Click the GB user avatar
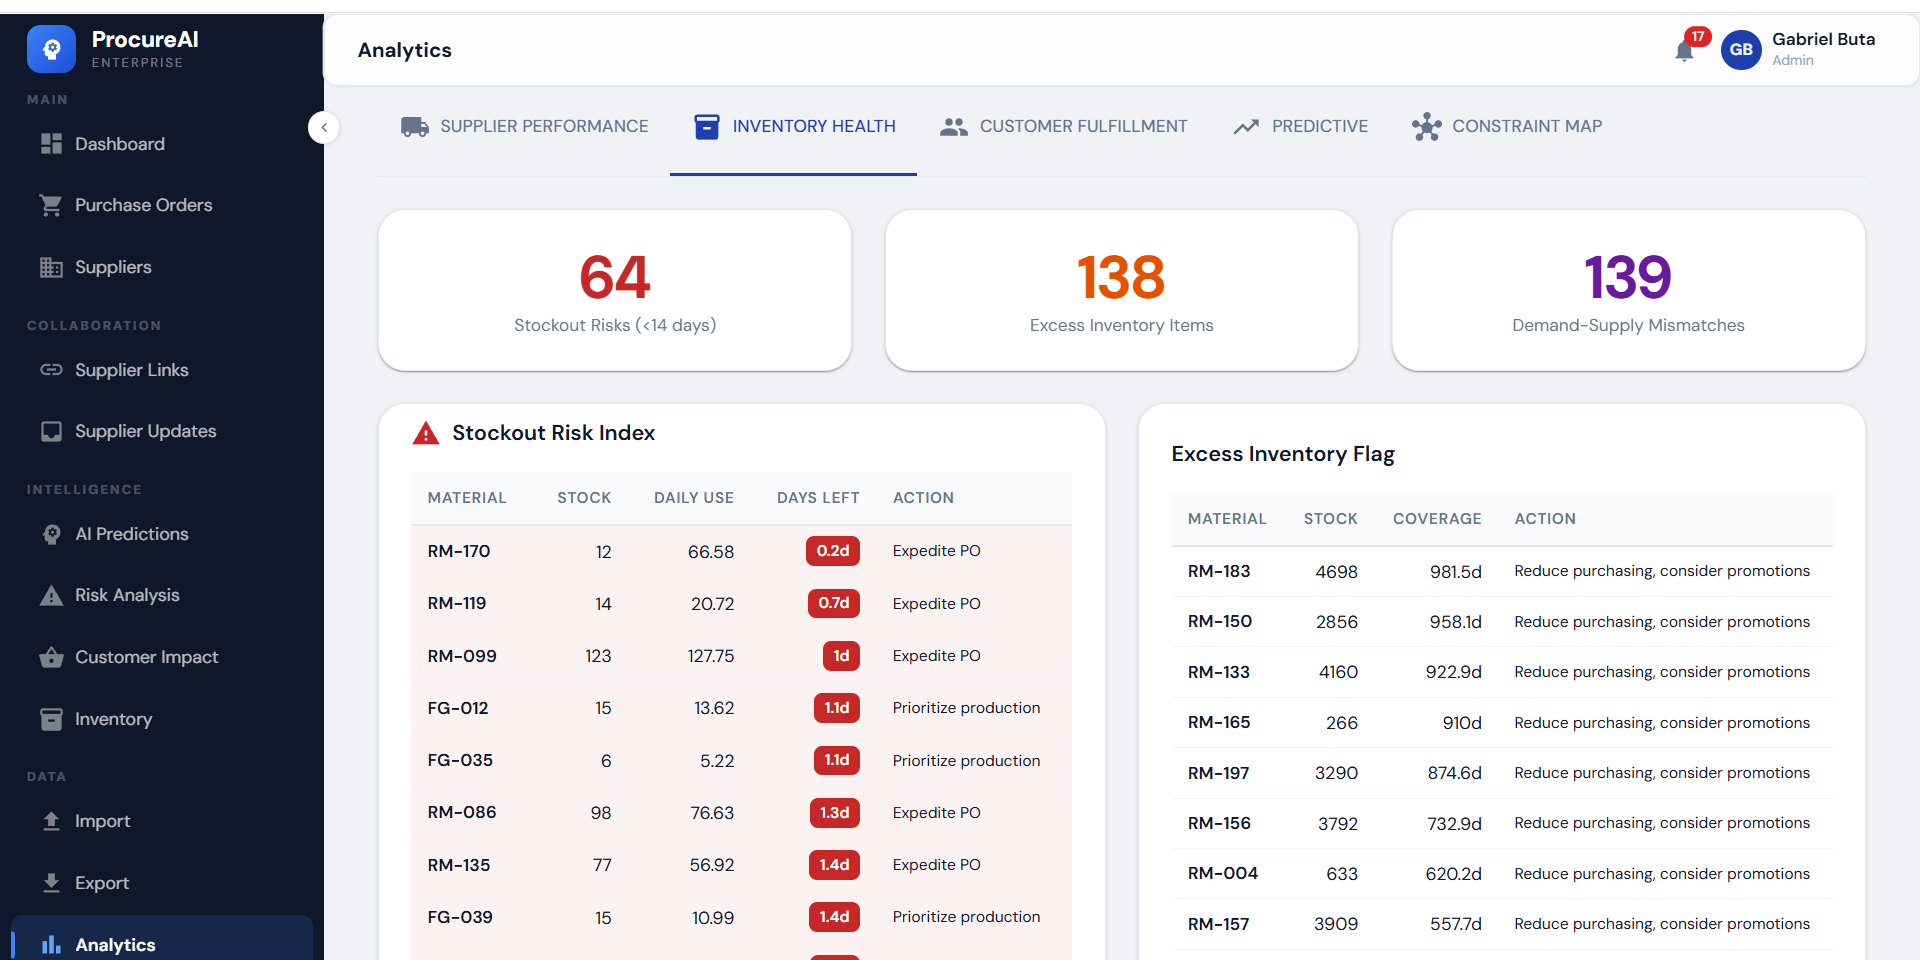The height and width of the screenshot is (960, 1920). 1741,50
